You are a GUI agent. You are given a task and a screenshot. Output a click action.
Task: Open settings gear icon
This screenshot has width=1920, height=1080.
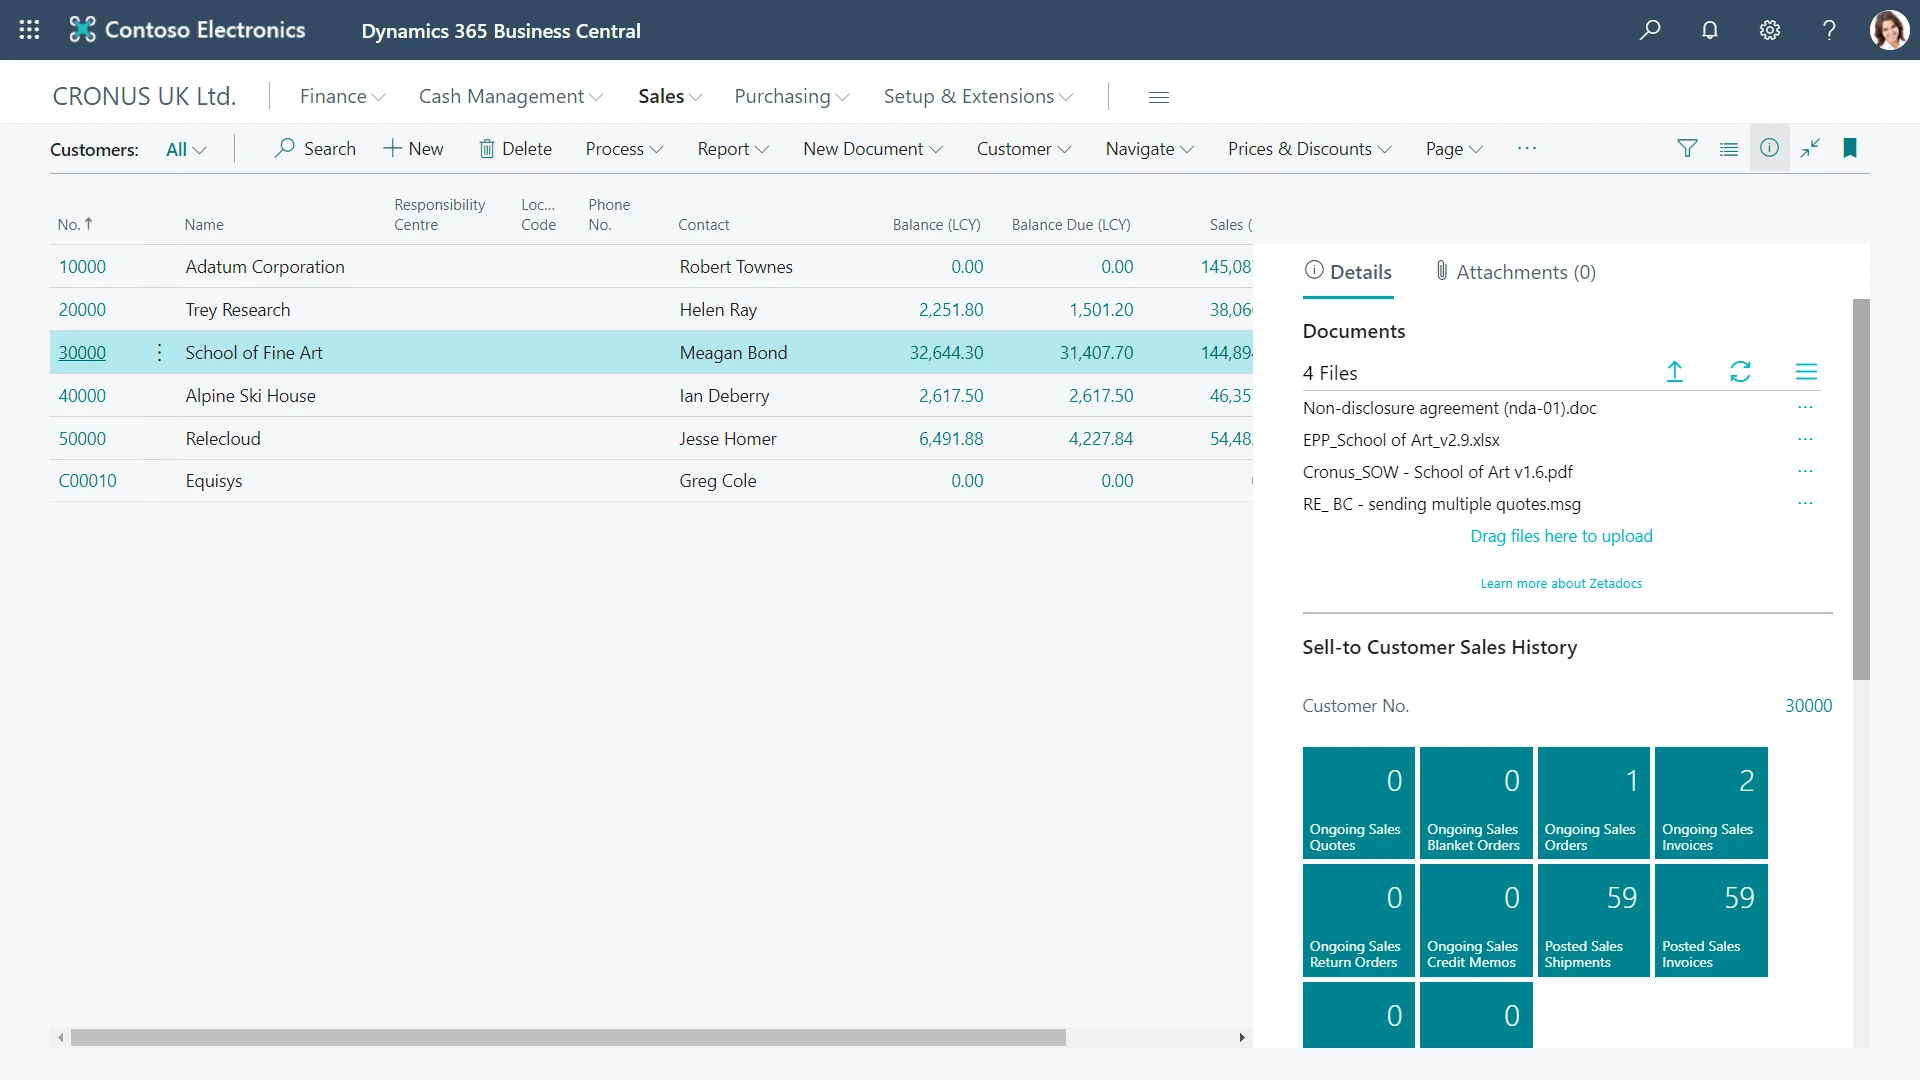[1770, 30]
